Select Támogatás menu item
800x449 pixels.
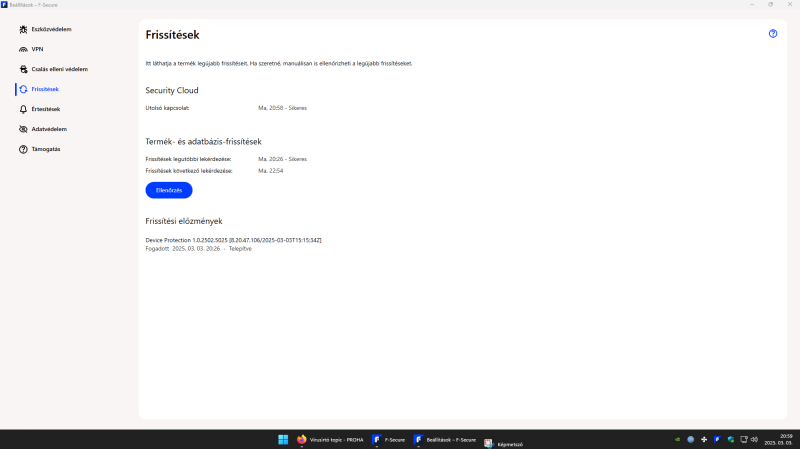point(46,149)
